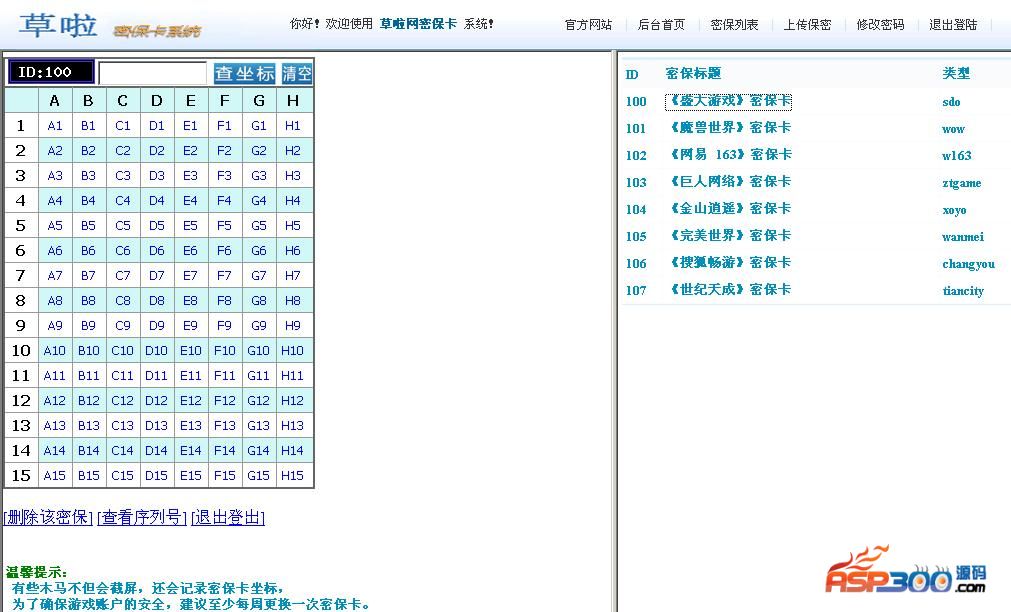This screenshot has height=612, width=1011.
Task: Open 《盛大游戏》密保卡 in the list
Action: 729,101
